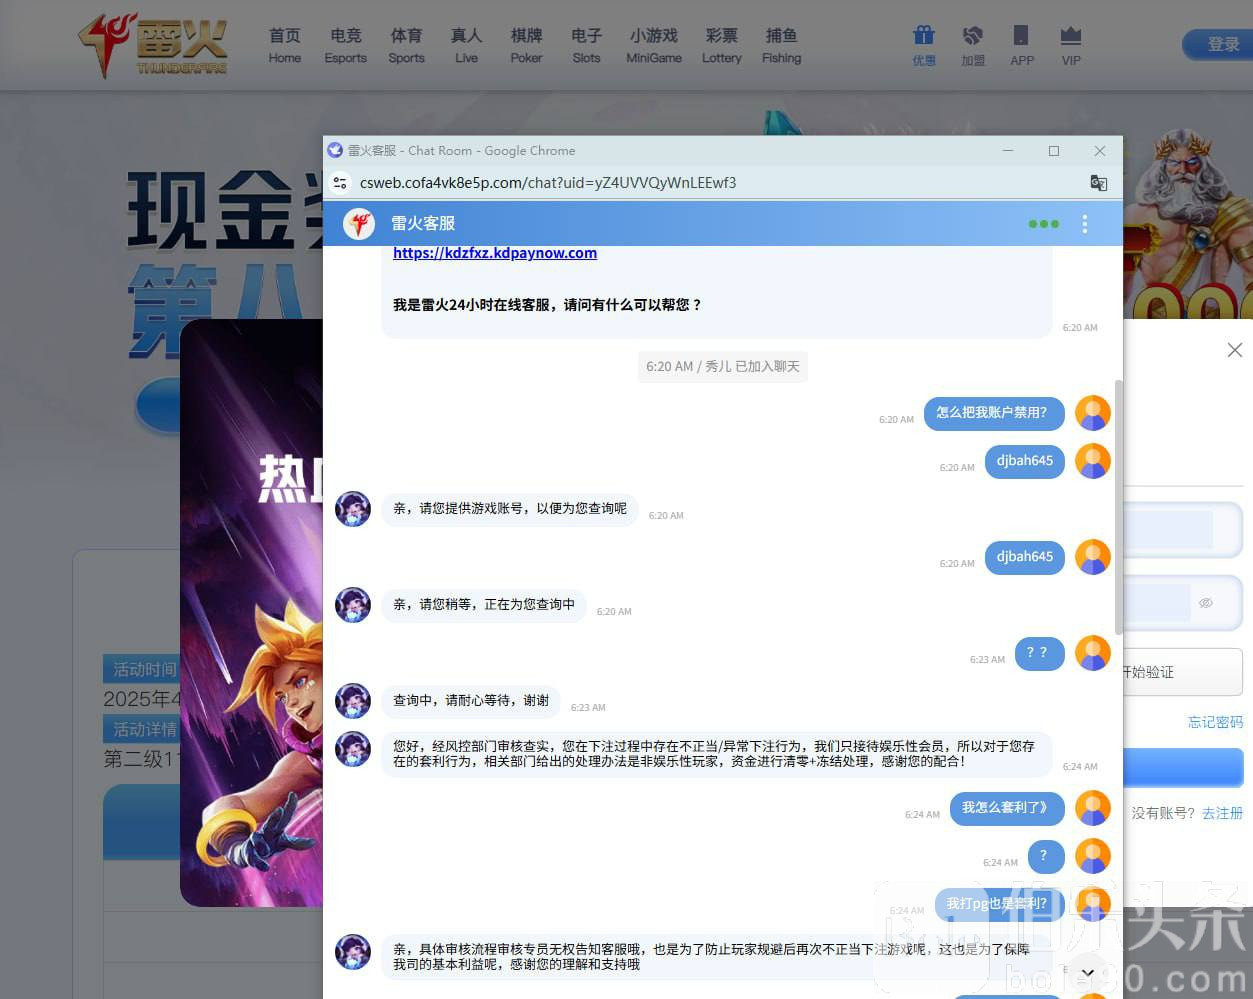Go to the Fishing menu tab
Viewport: 1253px width, 999px height.
point(781,45)
